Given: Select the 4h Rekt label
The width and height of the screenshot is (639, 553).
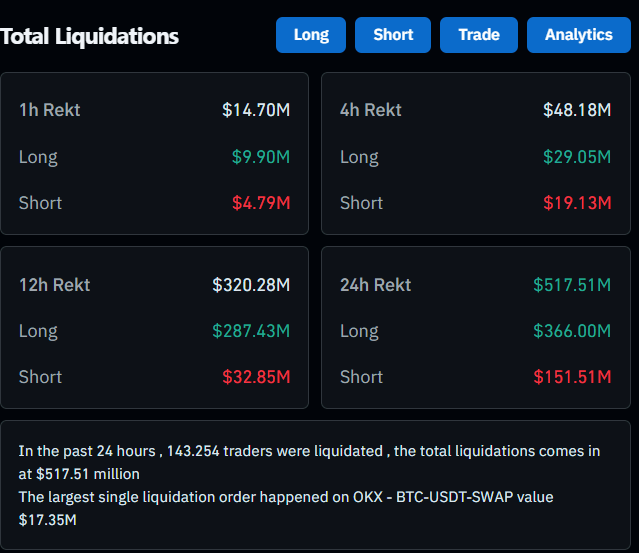Looking at the screenshot, I should point(371,110).
